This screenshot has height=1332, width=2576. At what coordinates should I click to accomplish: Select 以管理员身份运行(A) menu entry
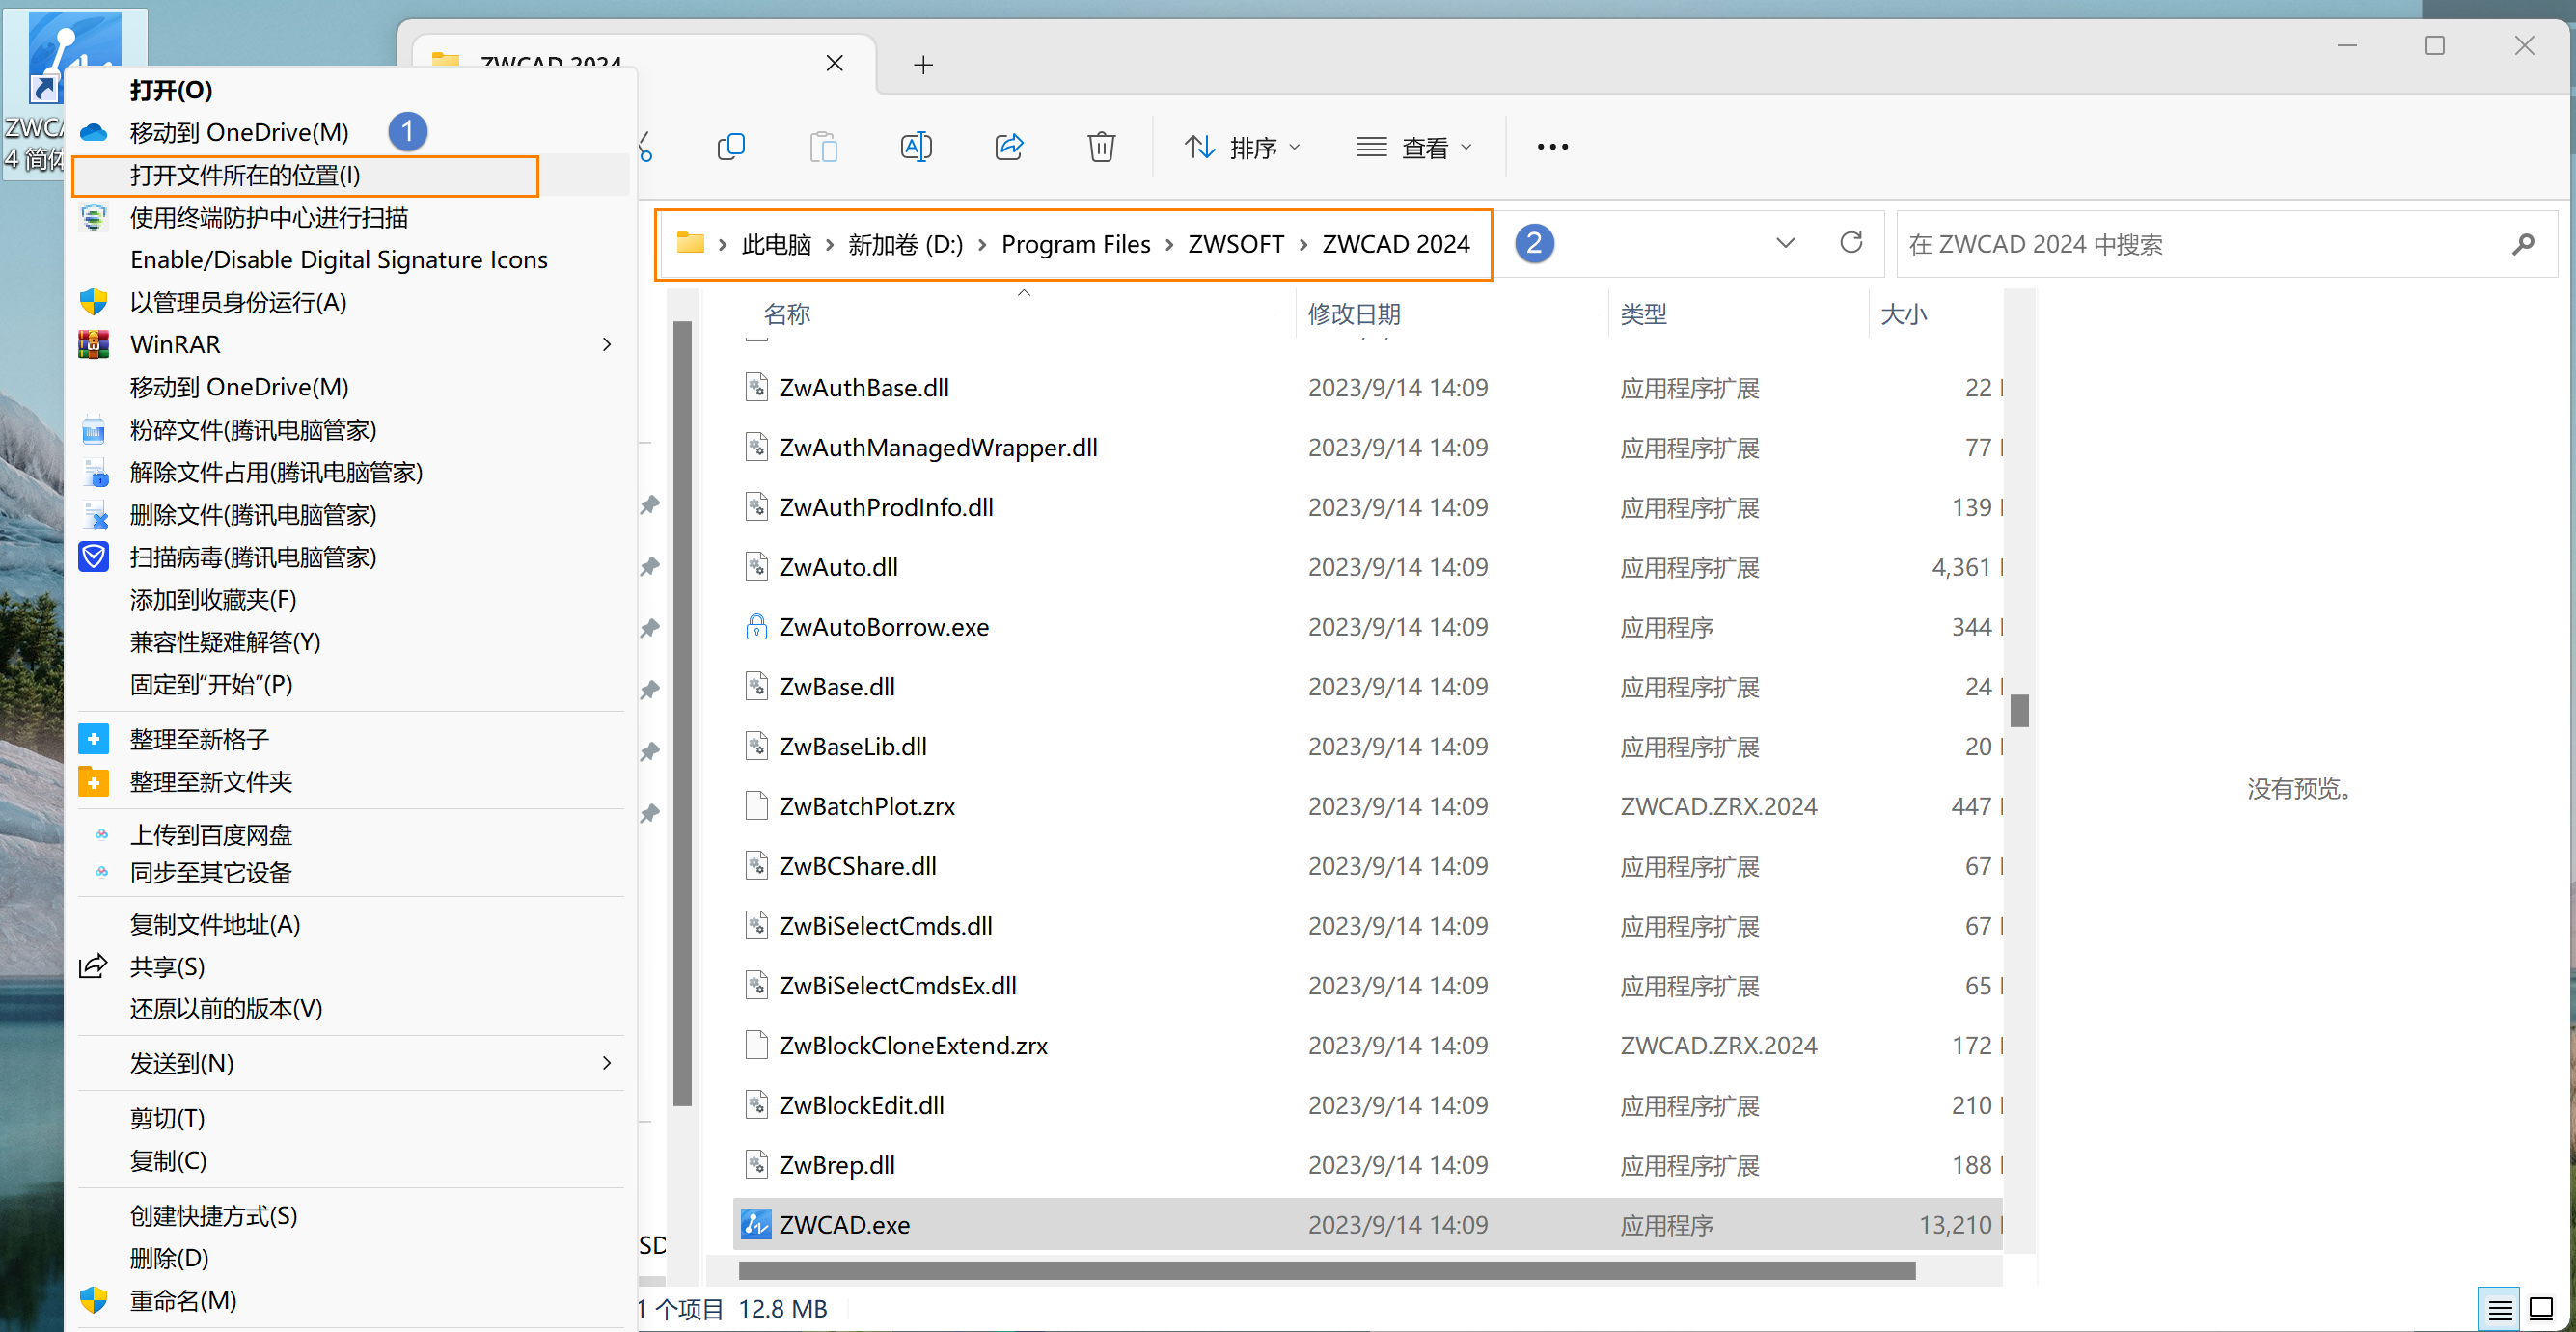[349, 302]
